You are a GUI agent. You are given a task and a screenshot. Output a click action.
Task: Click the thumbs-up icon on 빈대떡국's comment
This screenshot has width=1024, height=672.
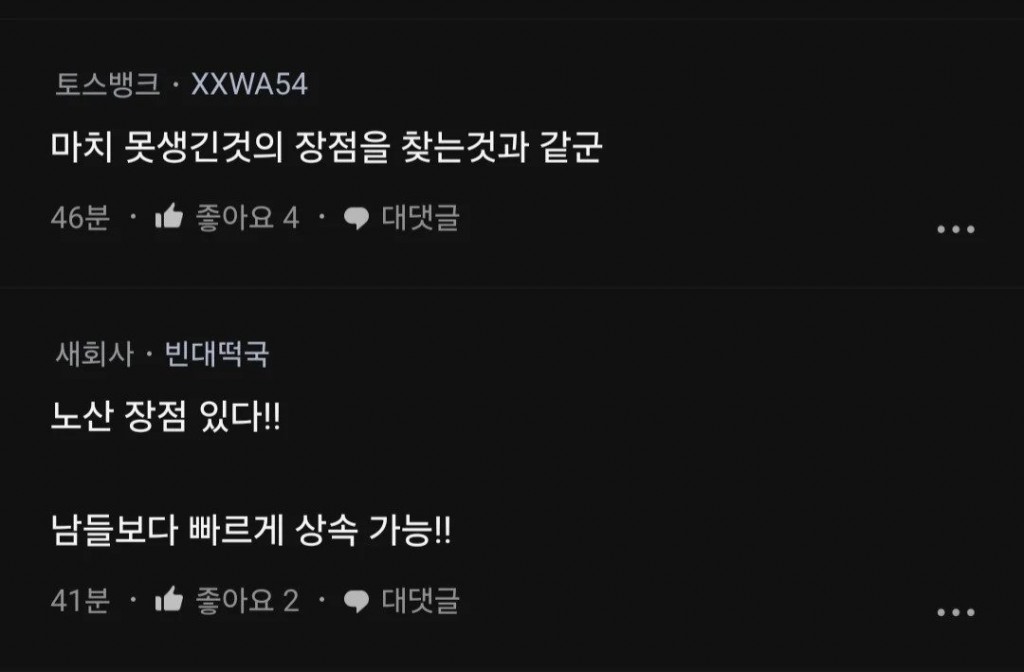169,600
